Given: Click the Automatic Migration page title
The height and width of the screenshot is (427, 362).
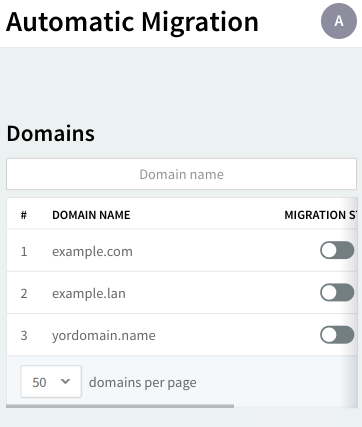Looking at the screenshot, I should 132,22.
